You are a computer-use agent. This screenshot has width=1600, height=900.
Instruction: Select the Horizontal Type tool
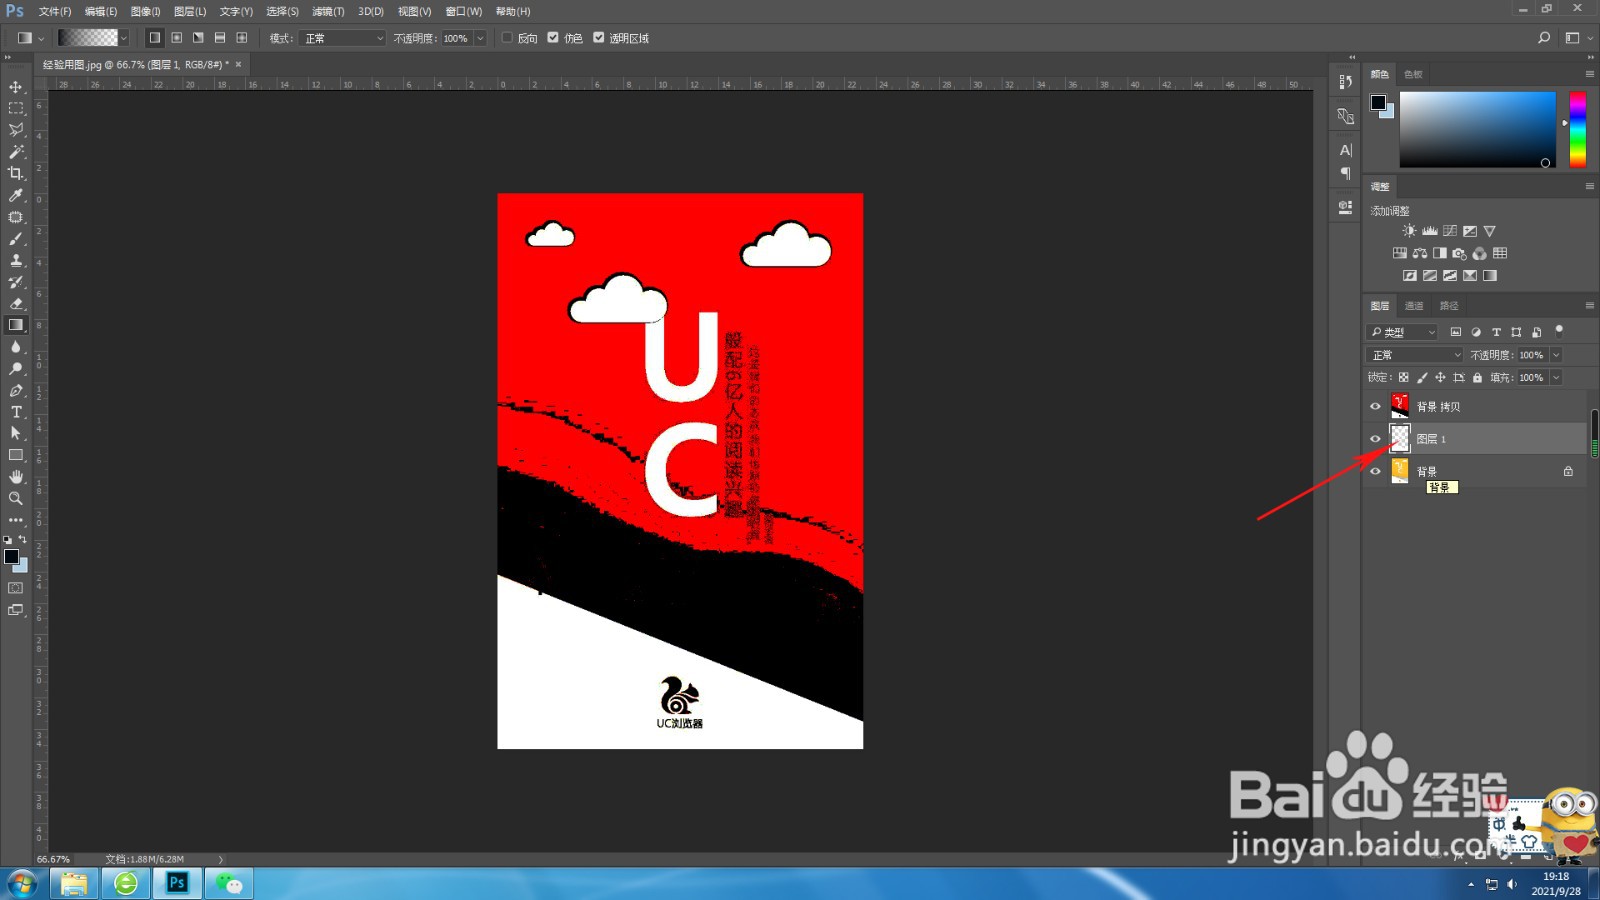[x=16, y=412]
